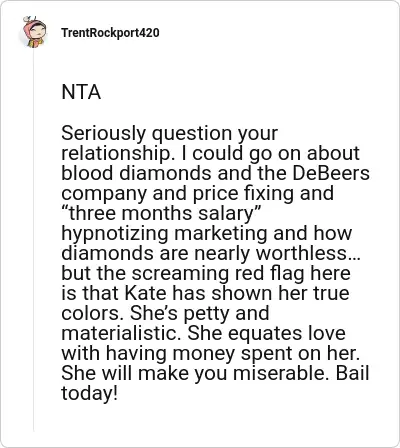400x448 pixels.
Task: Collapse the comment using the vertical thread line
Action: [33, 240]
